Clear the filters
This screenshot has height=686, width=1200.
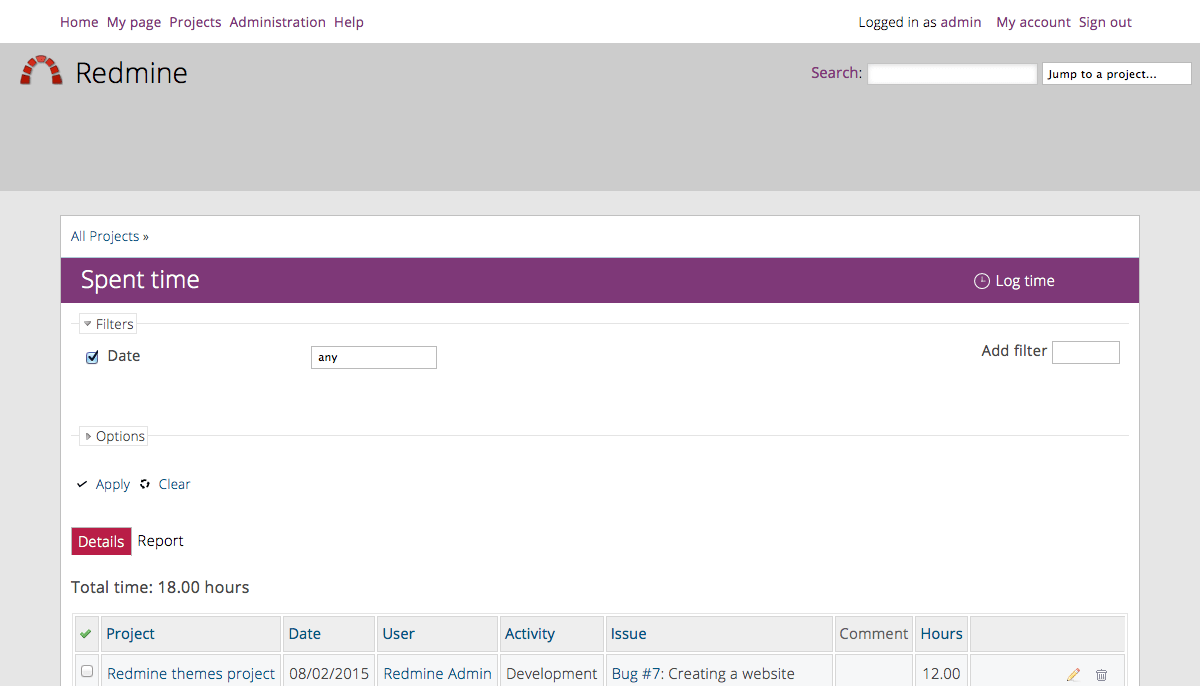pyautogui.click(x=174, y=484)
